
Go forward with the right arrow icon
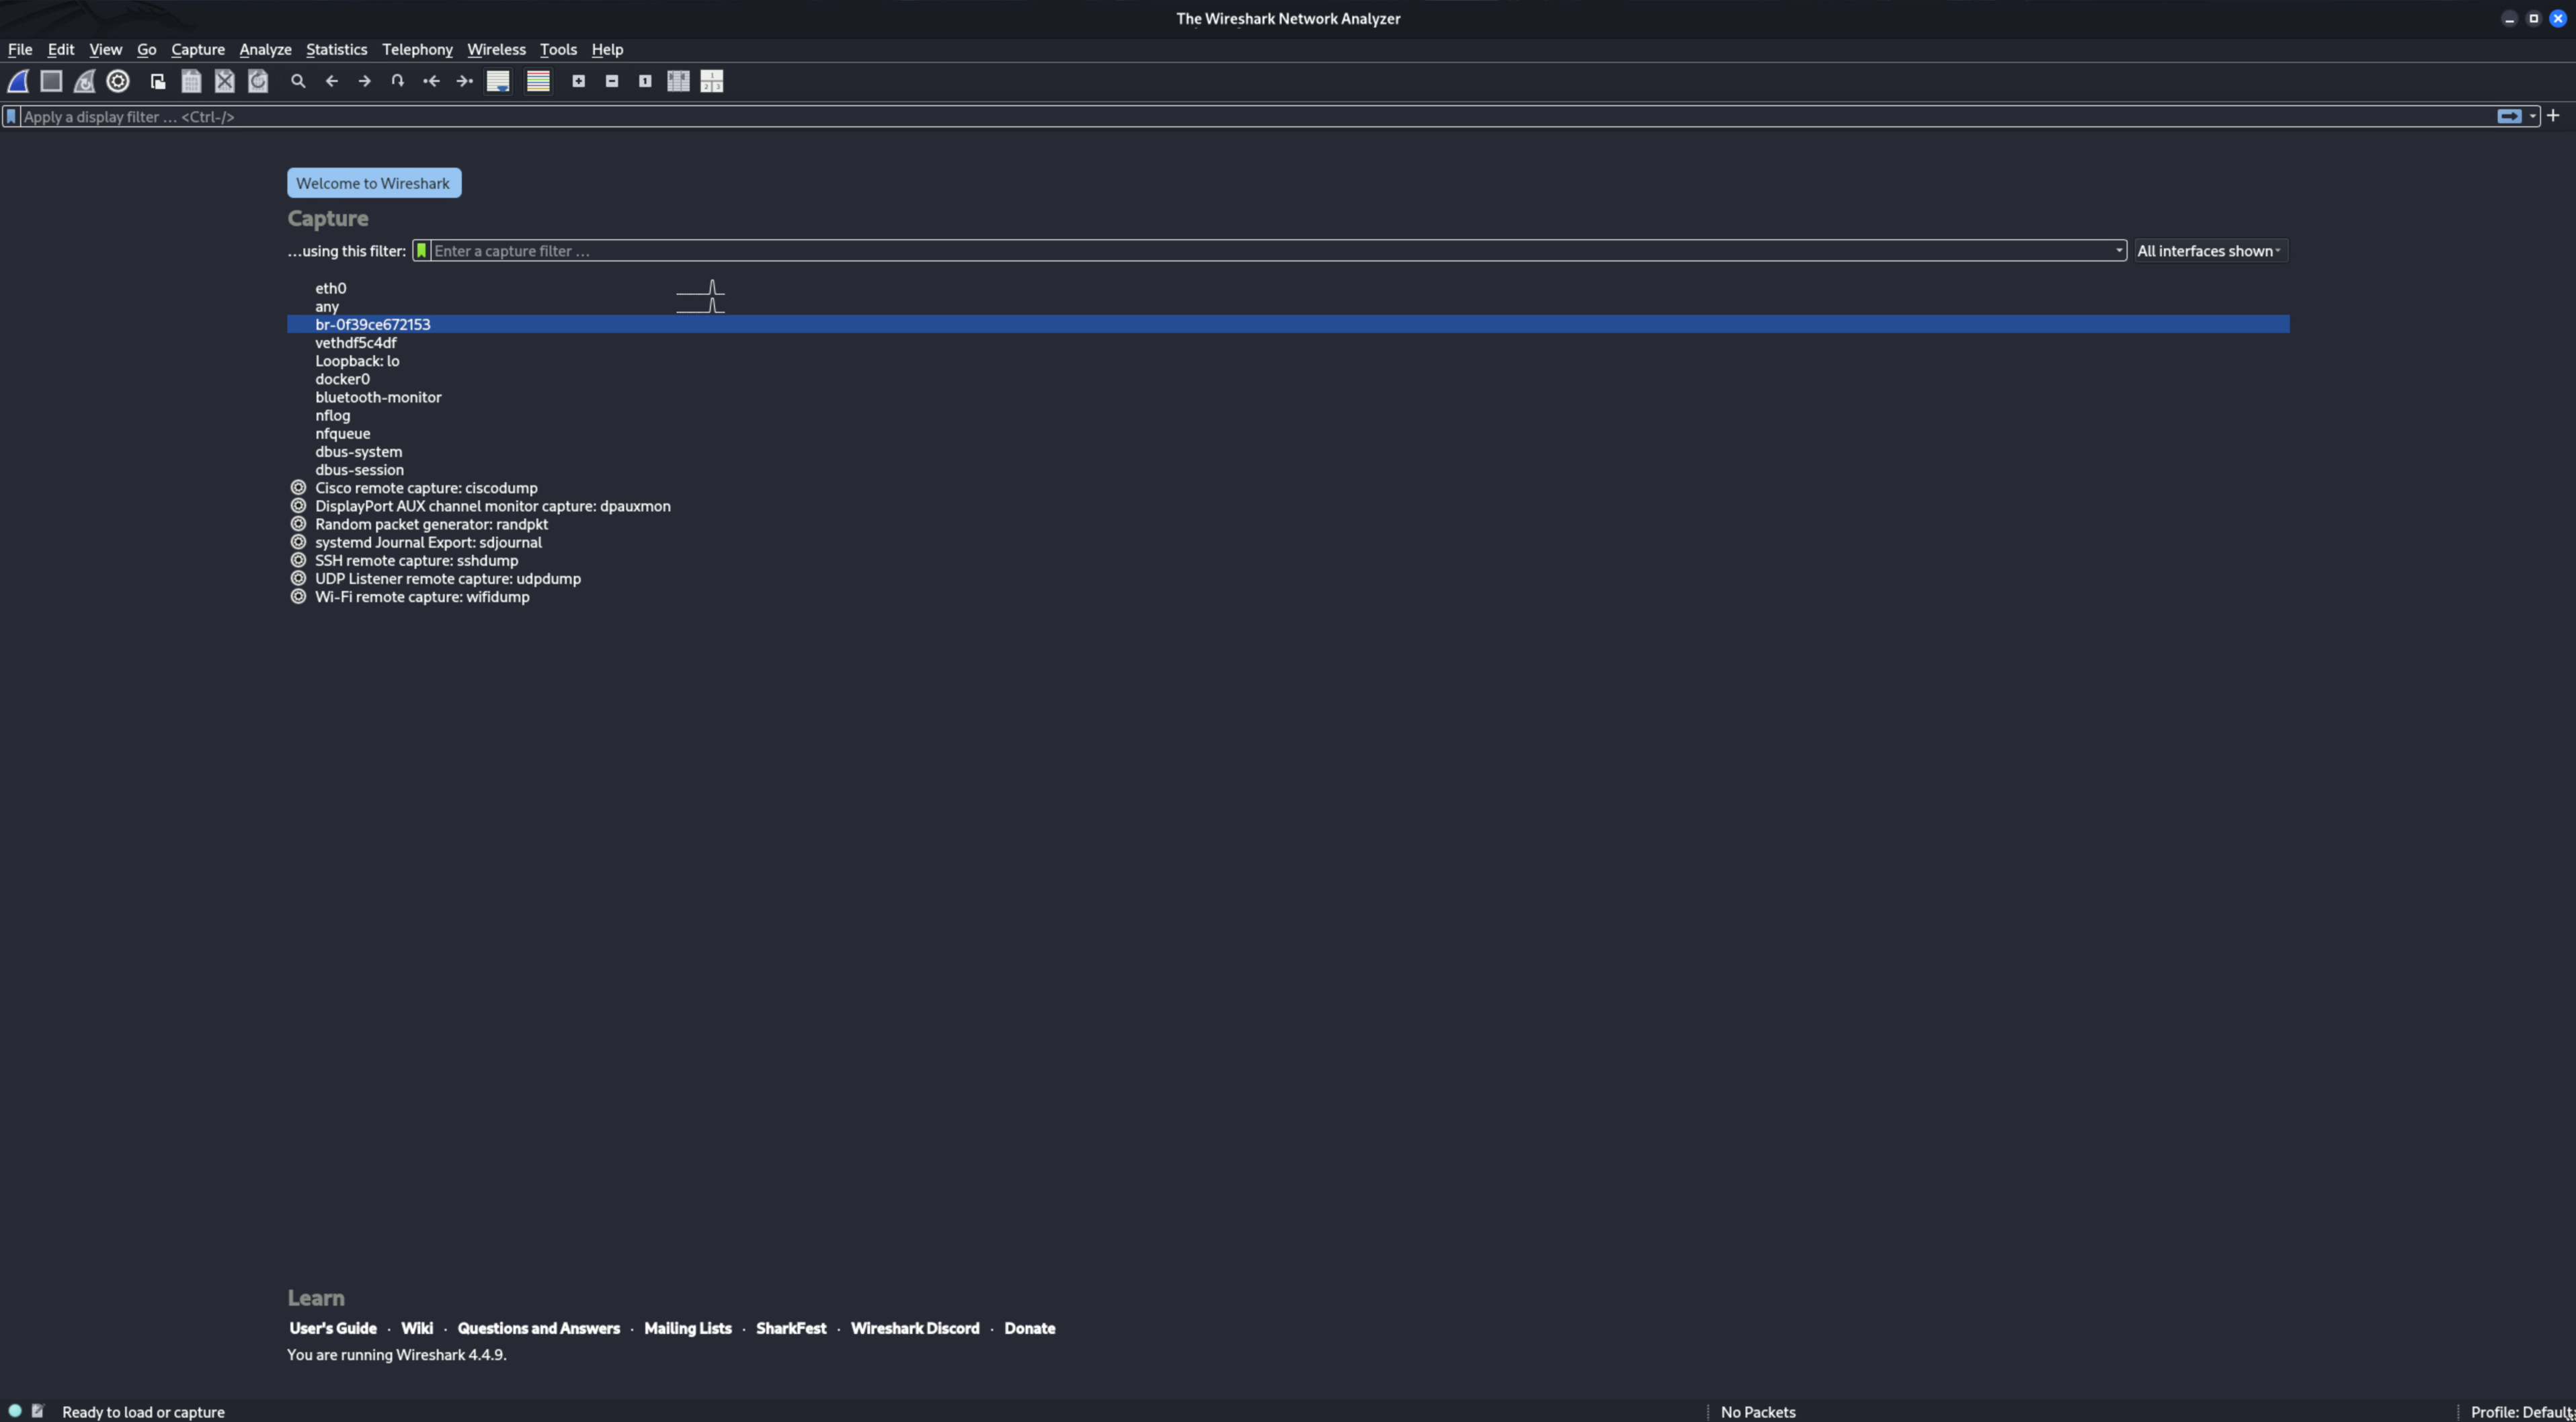pos(365,81)
